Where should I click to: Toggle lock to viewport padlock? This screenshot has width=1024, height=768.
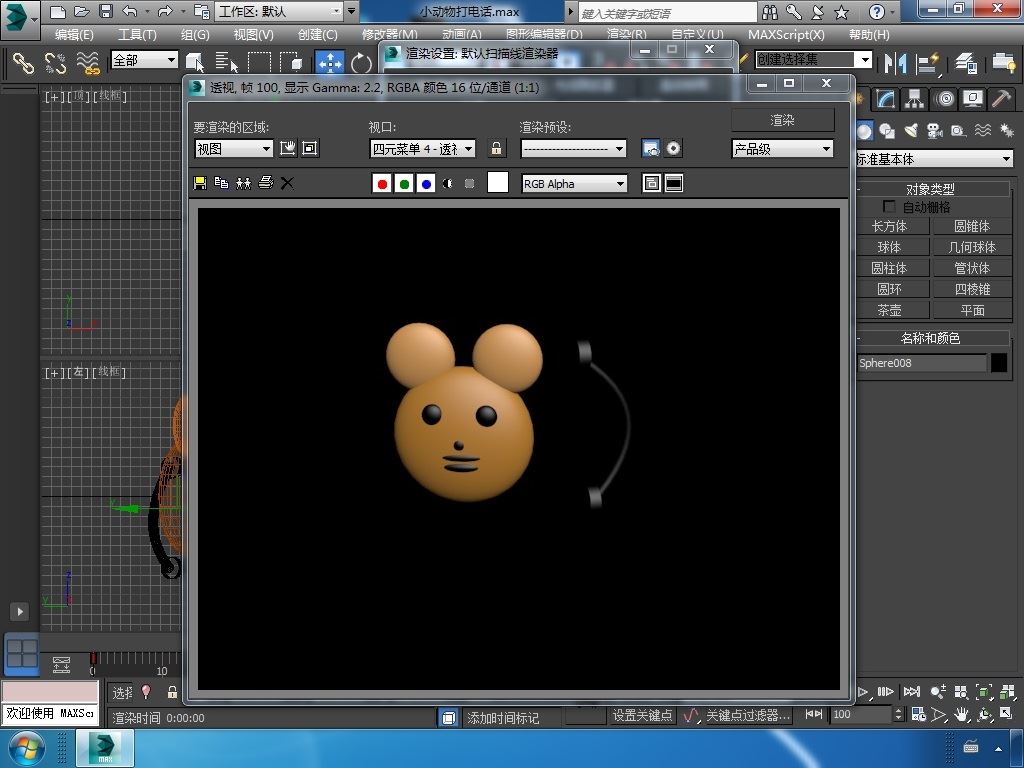point(496,148)
